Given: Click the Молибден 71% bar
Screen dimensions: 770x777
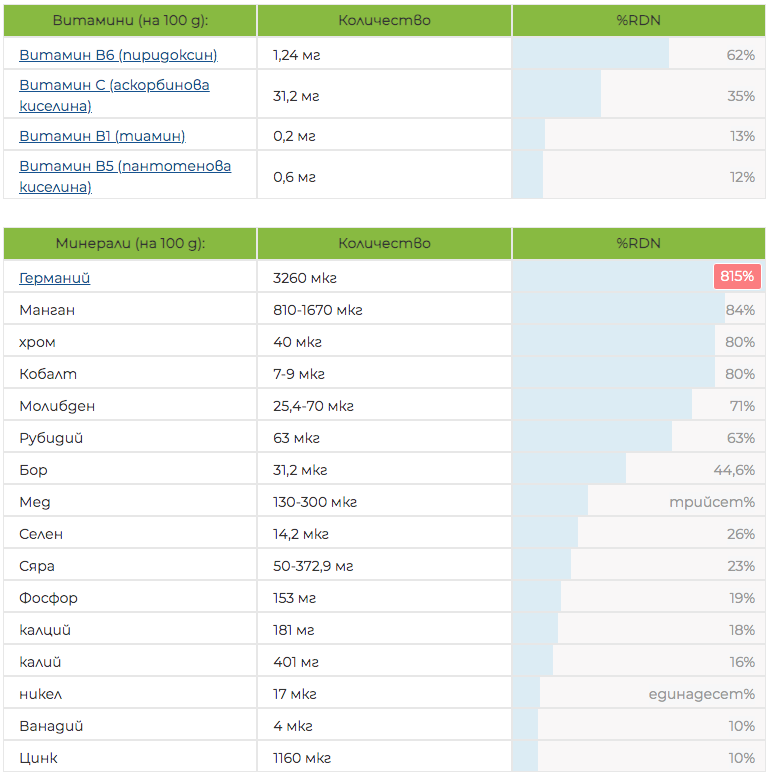Looking at the screenshot, I should 602,406.
